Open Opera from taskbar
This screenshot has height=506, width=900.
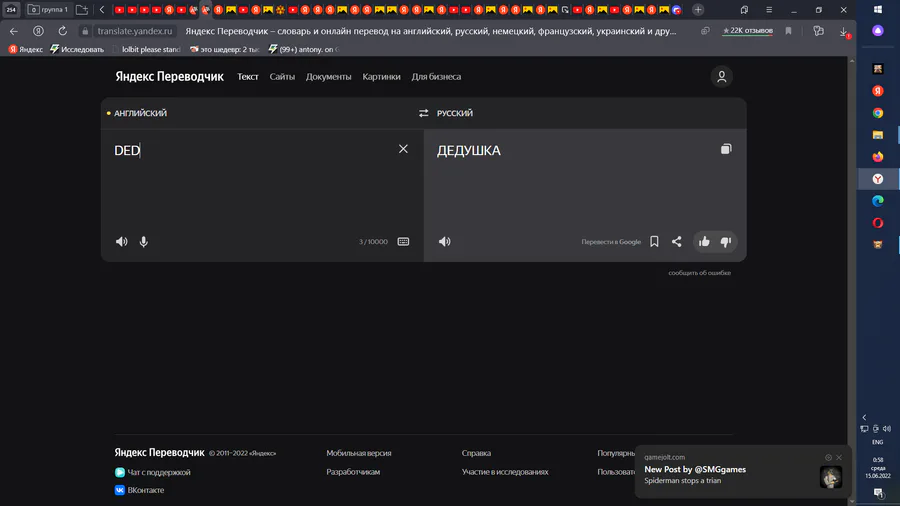point(878,223)
